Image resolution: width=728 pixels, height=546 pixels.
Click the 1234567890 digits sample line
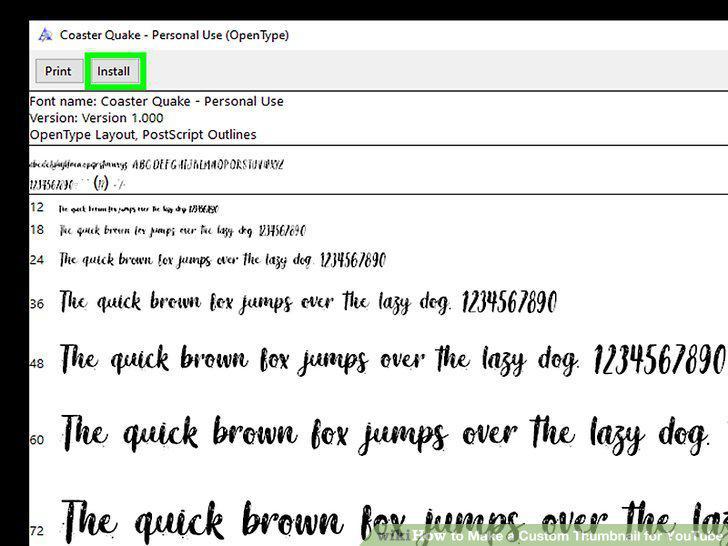pos(77,184)
